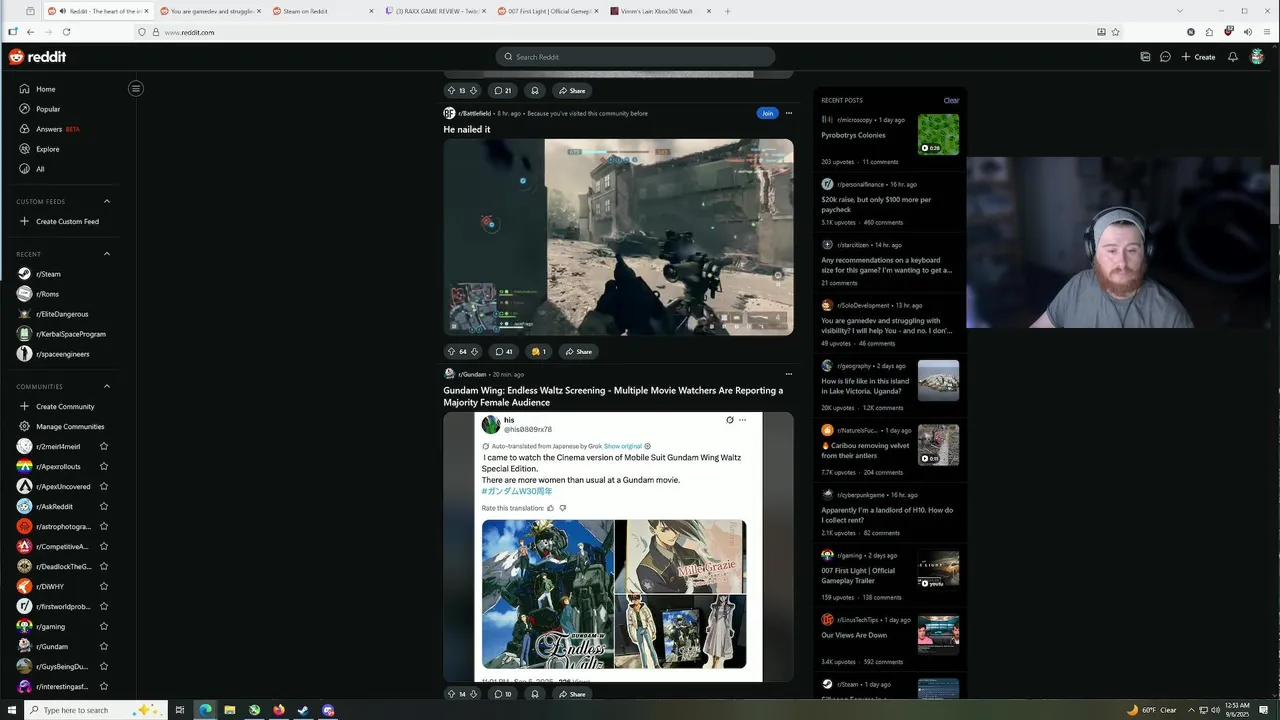Clear the recent posts list
Image resolution: width=1280 pixels, height=720 pixels.
[x=951, y=100]
